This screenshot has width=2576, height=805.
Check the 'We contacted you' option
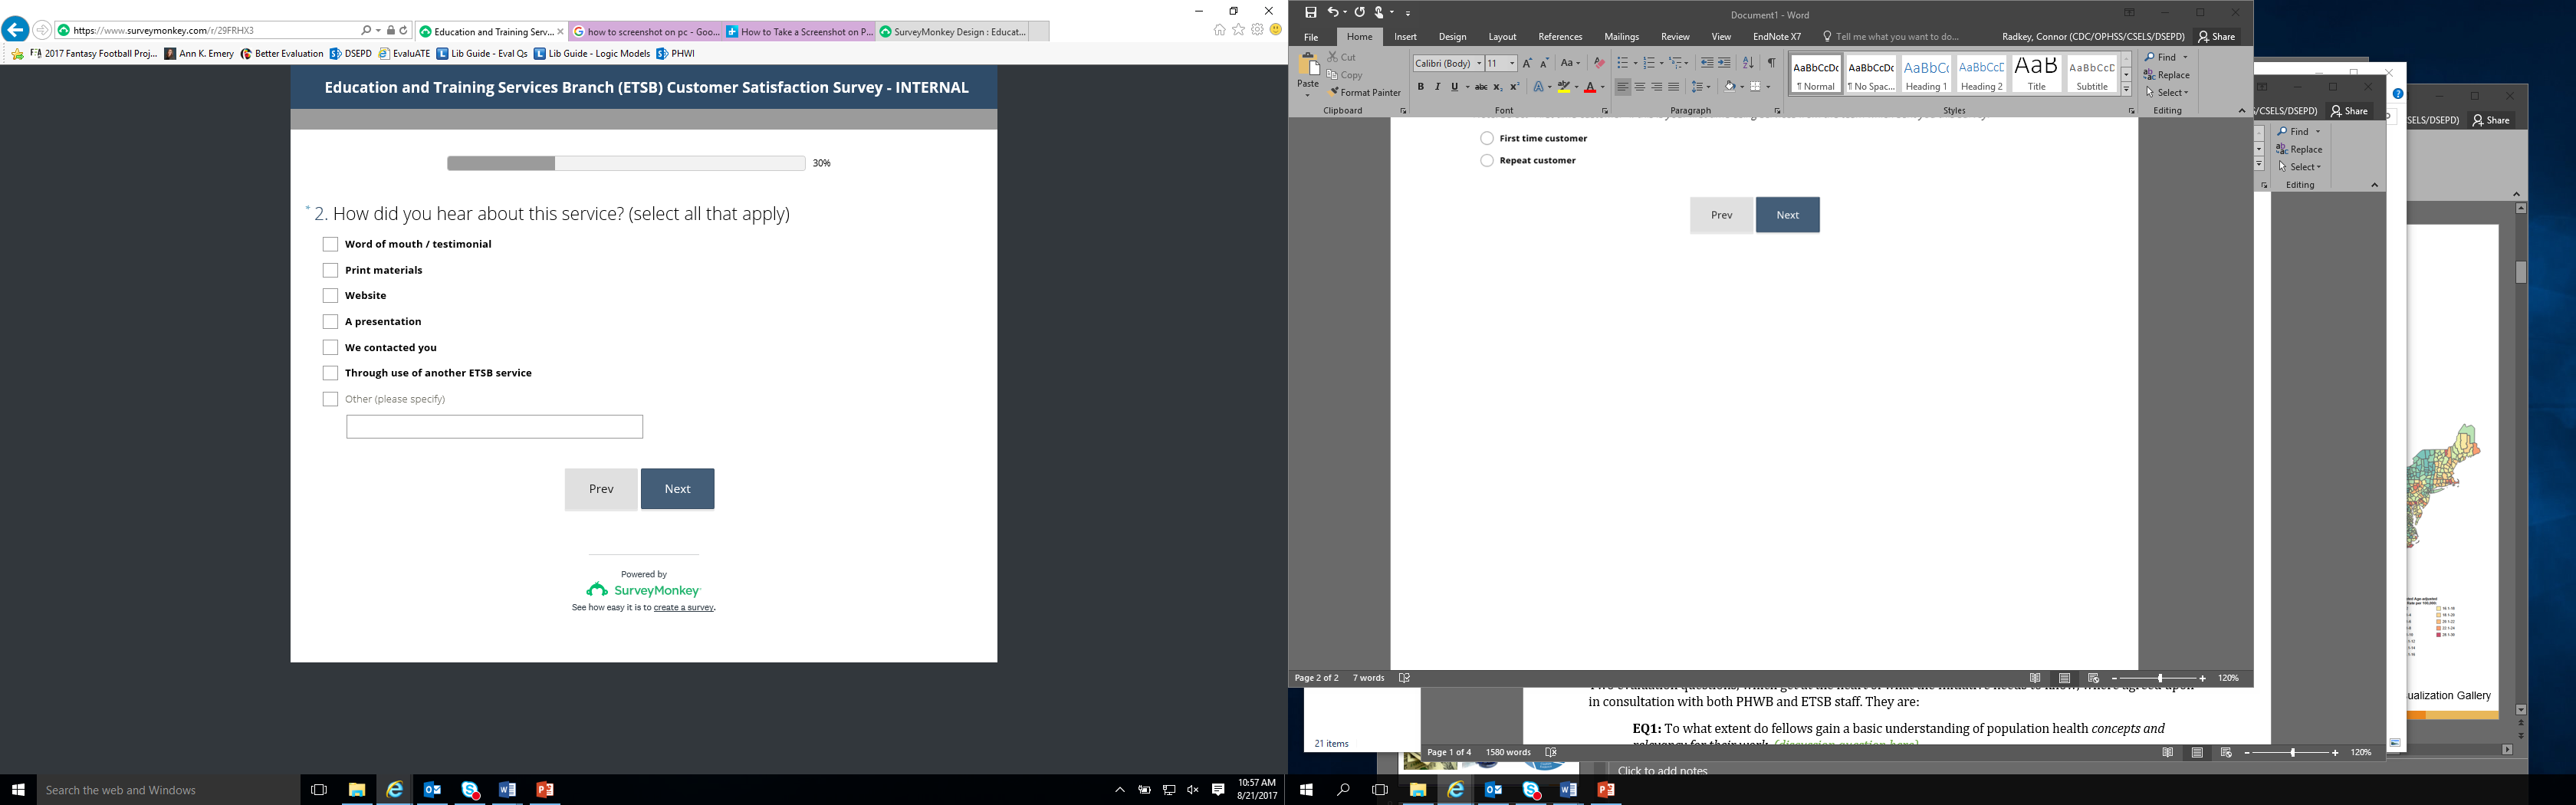point(330,347)
